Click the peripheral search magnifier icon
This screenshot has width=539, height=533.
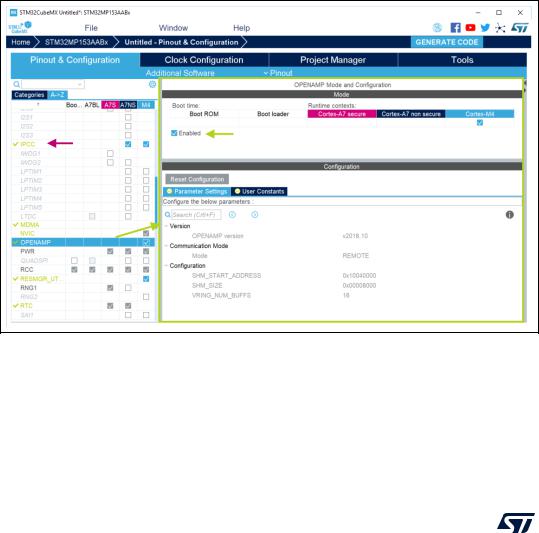click(16, 84)
